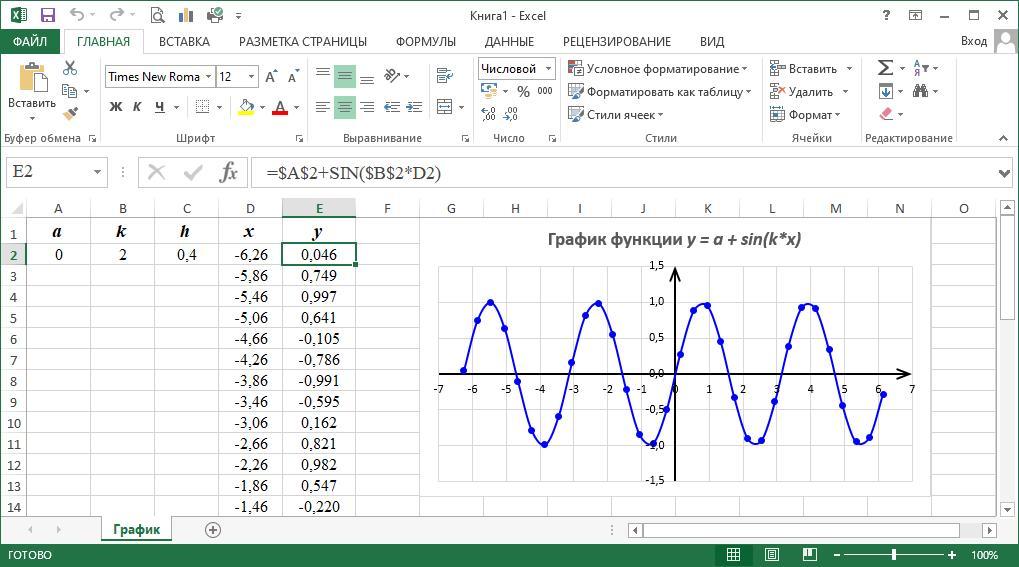Open print preview from quick access toolbar
The height and width of the screenshot is (567, 1019).
(x=157, y=15)
